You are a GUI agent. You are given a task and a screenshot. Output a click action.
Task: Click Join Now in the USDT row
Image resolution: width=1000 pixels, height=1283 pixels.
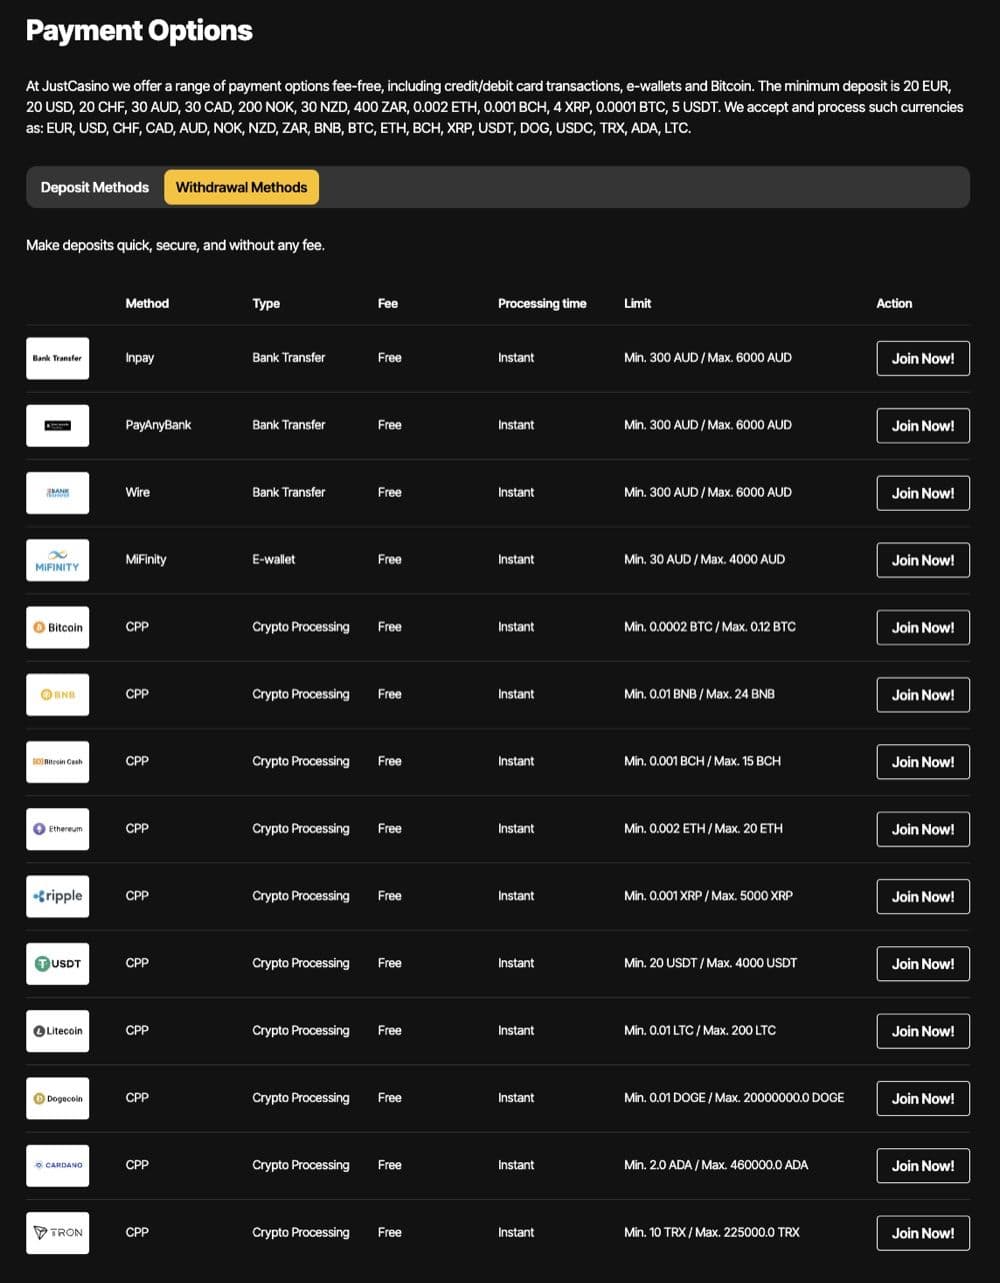(x=923, y=964)
